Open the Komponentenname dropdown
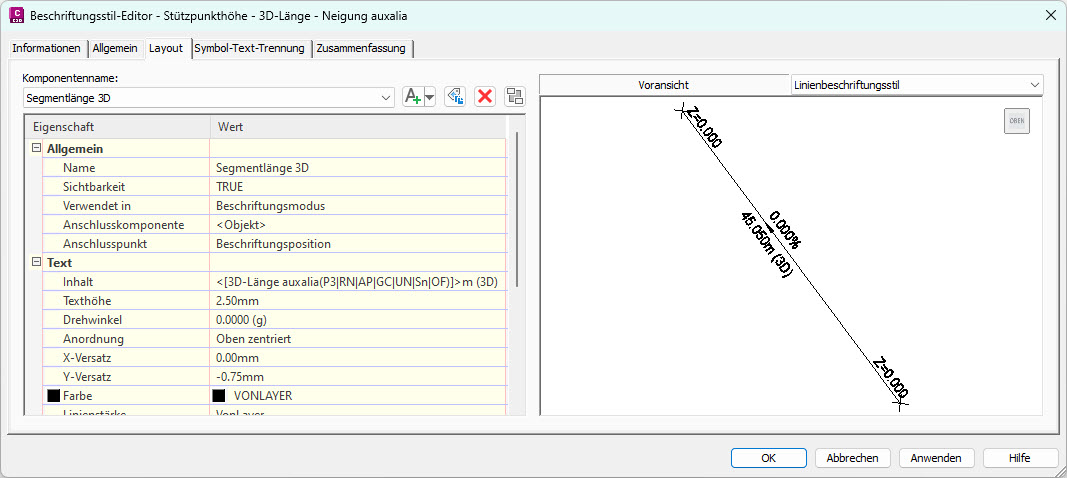This screenshot has width=1067, height=478. [386, 97]
